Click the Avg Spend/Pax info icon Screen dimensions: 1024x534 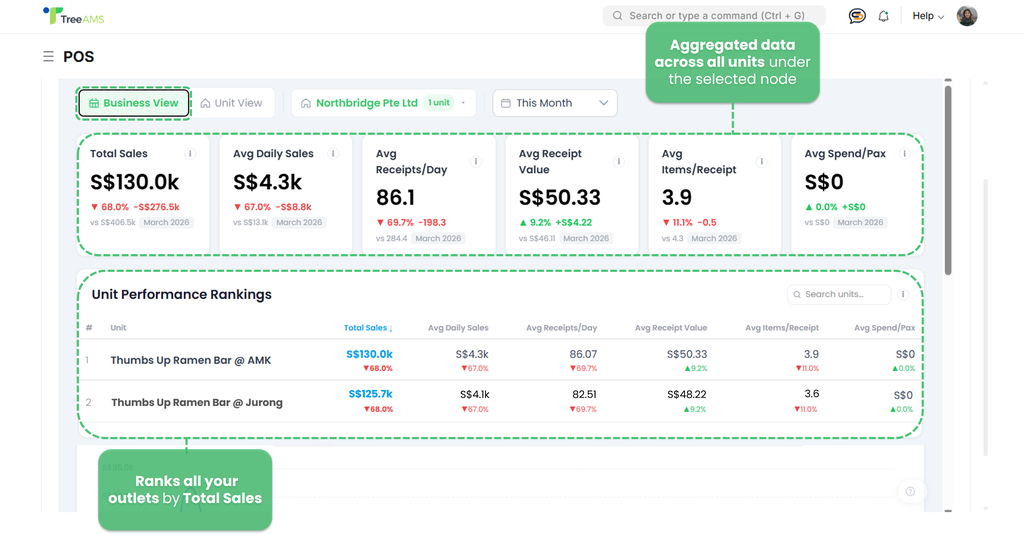pos(905,154)
